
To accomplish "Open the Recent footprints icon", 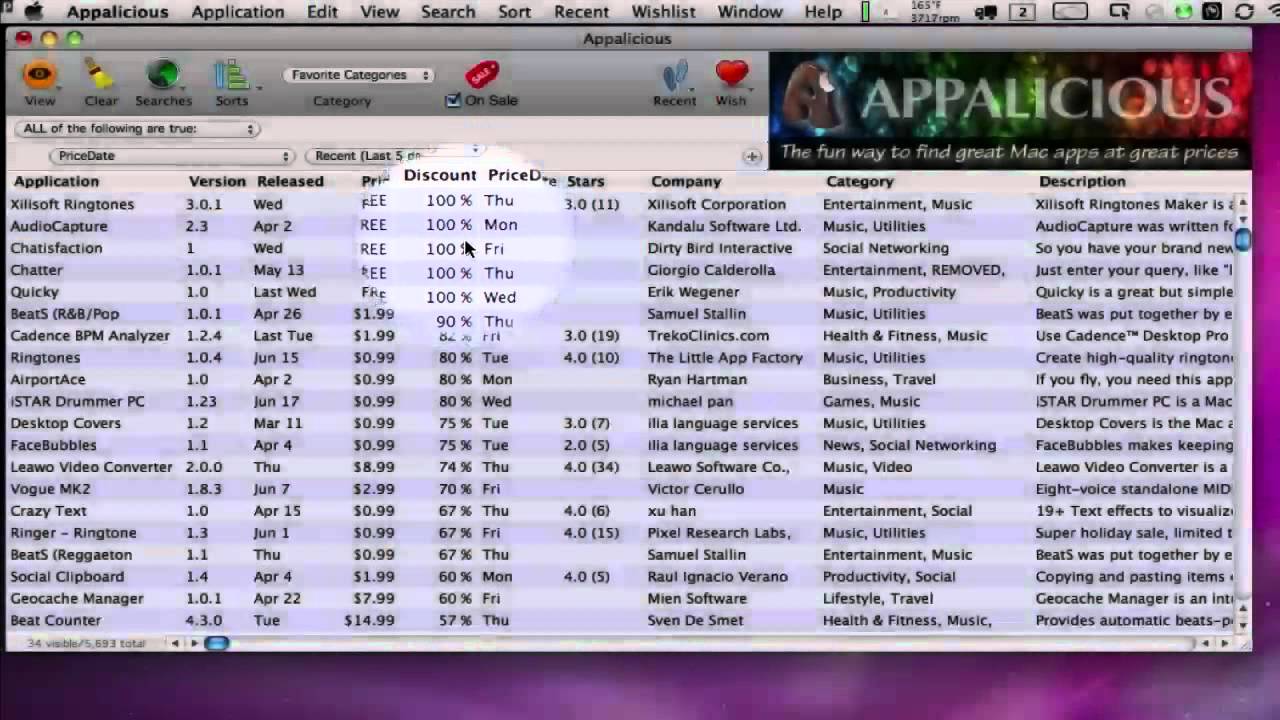I will tap(675, 75).
